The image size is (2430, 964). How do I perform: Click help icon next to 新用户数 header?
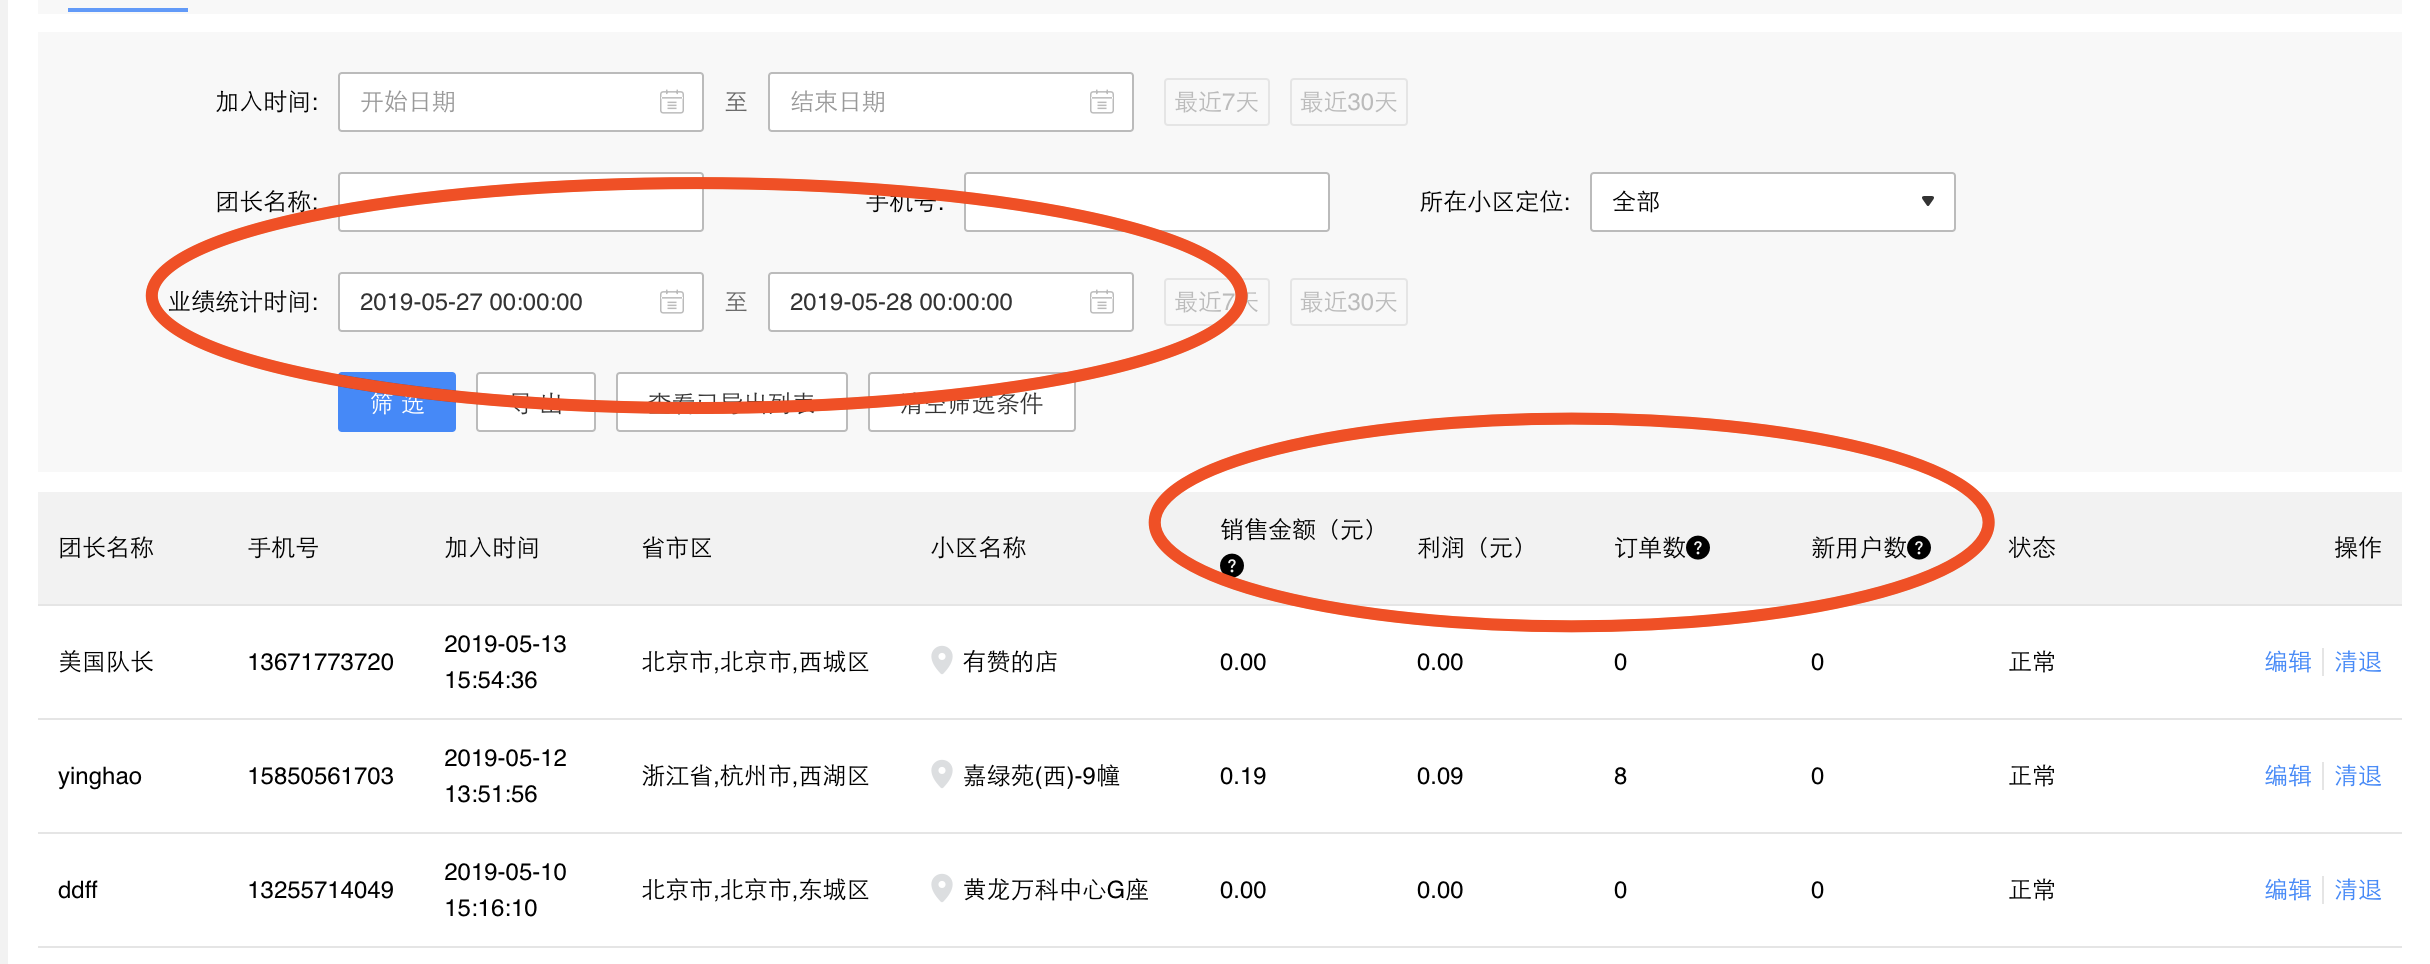coord(1919,548)
